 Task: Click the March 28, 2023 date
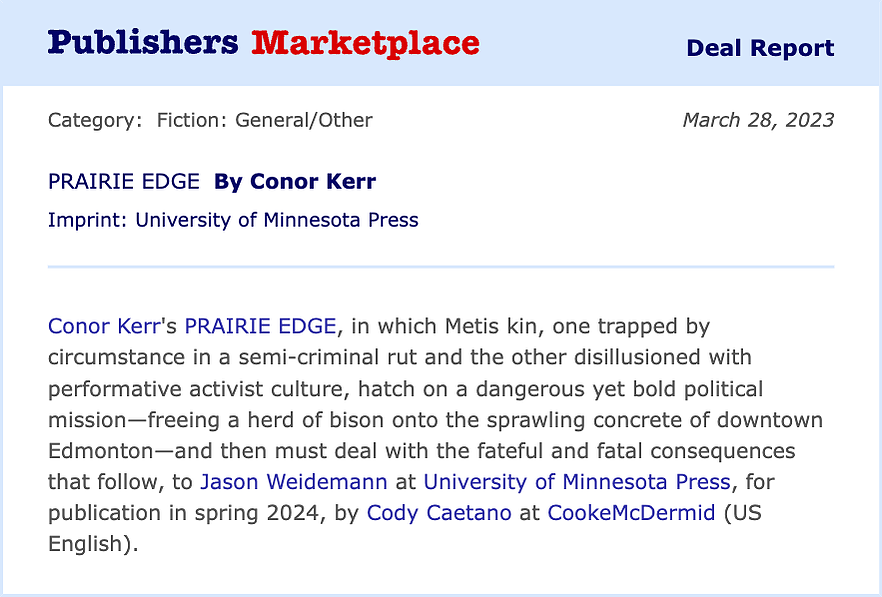(758, 120)
